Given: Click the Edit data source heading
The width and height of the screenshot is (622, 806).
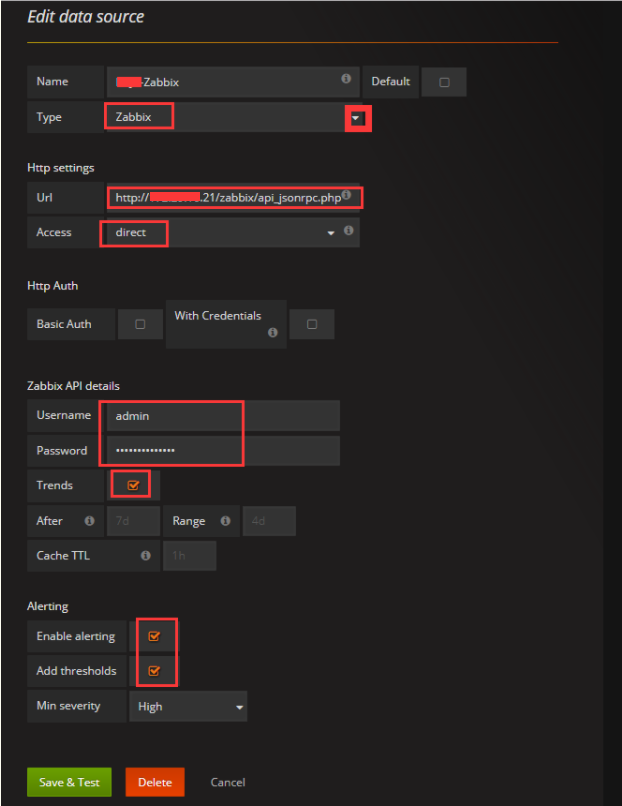Looking at the screenshot, I should (x=85, y=17).
